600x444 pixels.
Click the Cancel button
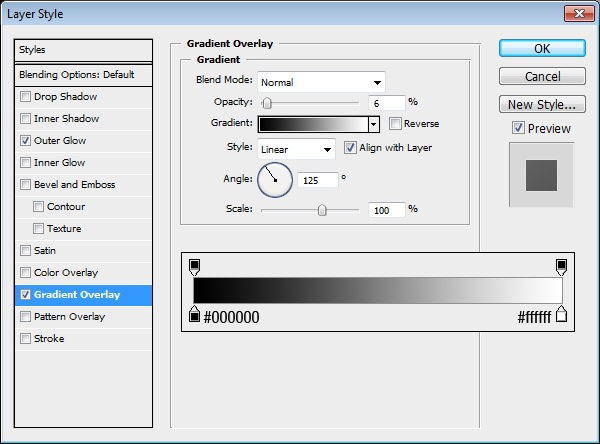pos(542,76)
